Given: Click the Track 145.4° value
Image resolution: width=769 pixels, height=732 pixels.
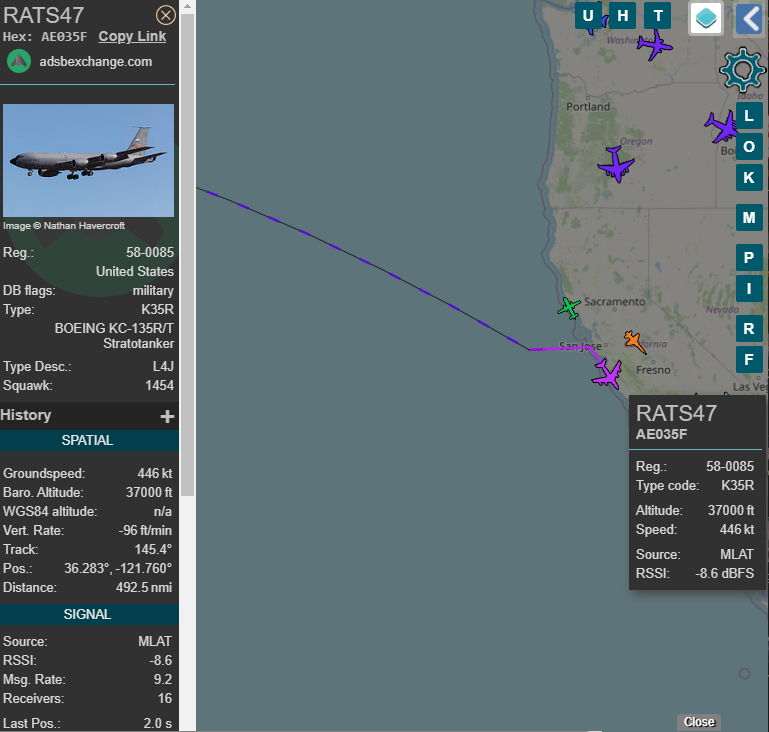Looking at the screenshot, I should coord(153,550).
